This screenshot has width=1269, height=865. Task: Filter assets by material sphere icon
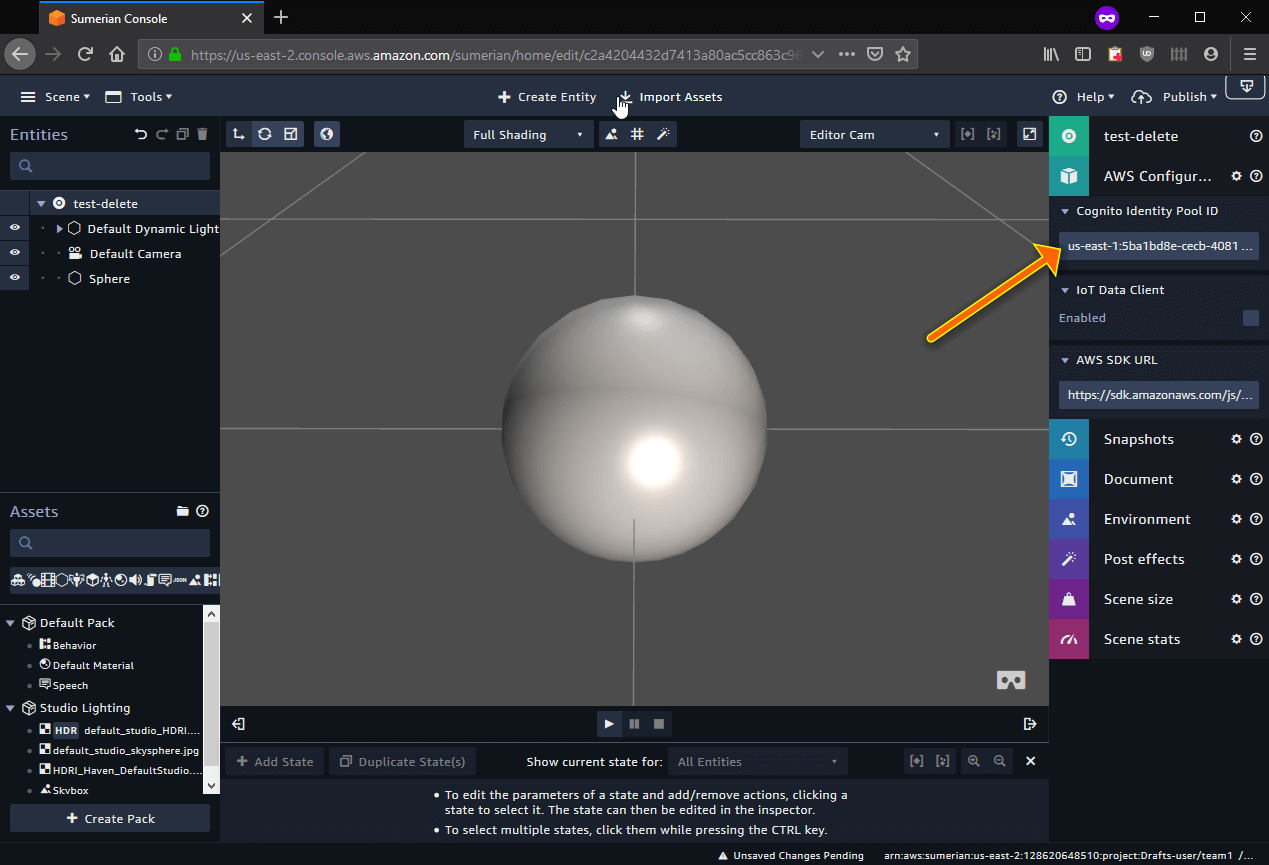[x=121, y=579]
